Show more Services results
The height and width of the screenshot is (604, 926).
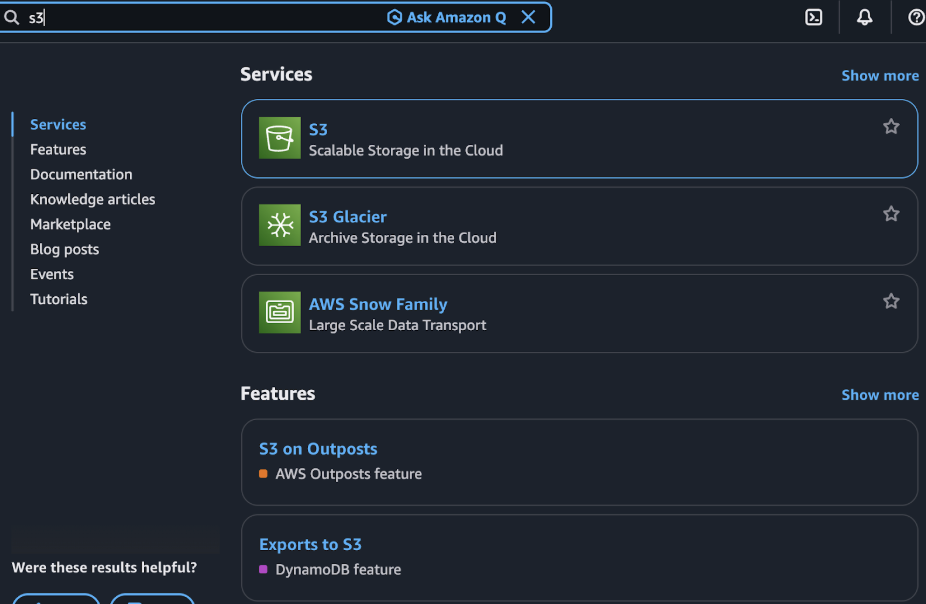880,75
